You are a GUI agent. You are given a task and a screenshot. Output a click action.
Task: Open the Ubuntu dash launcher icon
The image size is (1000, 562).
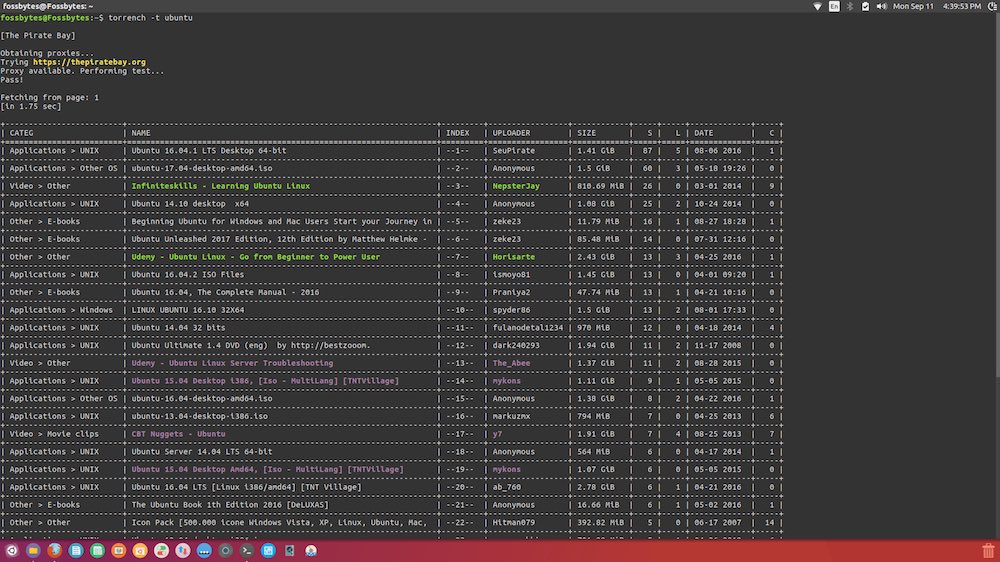coord(12,551)
